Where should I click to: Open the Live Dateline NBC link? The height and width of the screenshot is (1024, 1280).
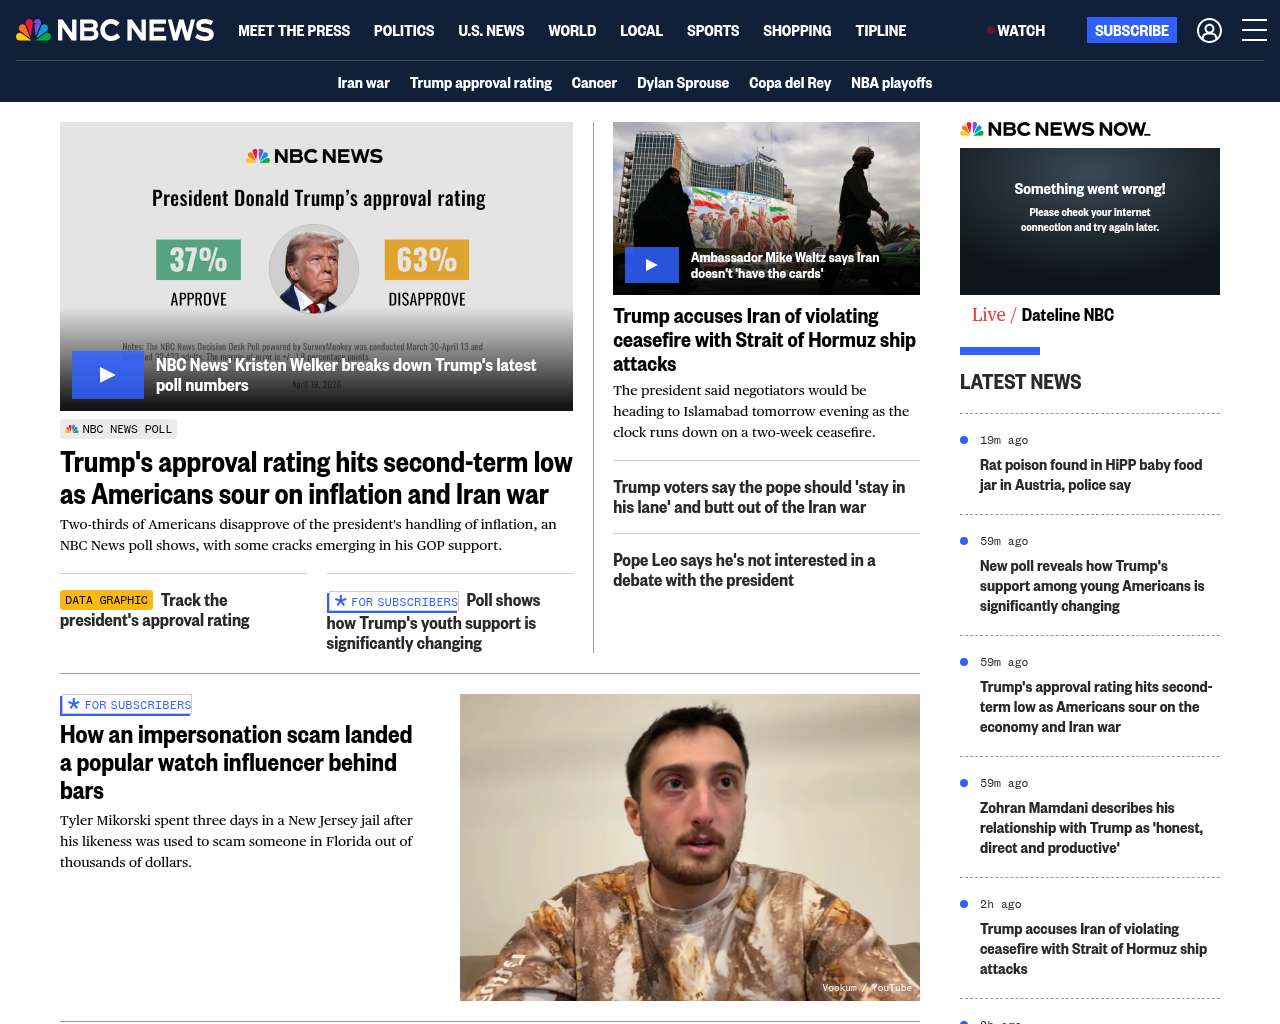pos(1043,315)
